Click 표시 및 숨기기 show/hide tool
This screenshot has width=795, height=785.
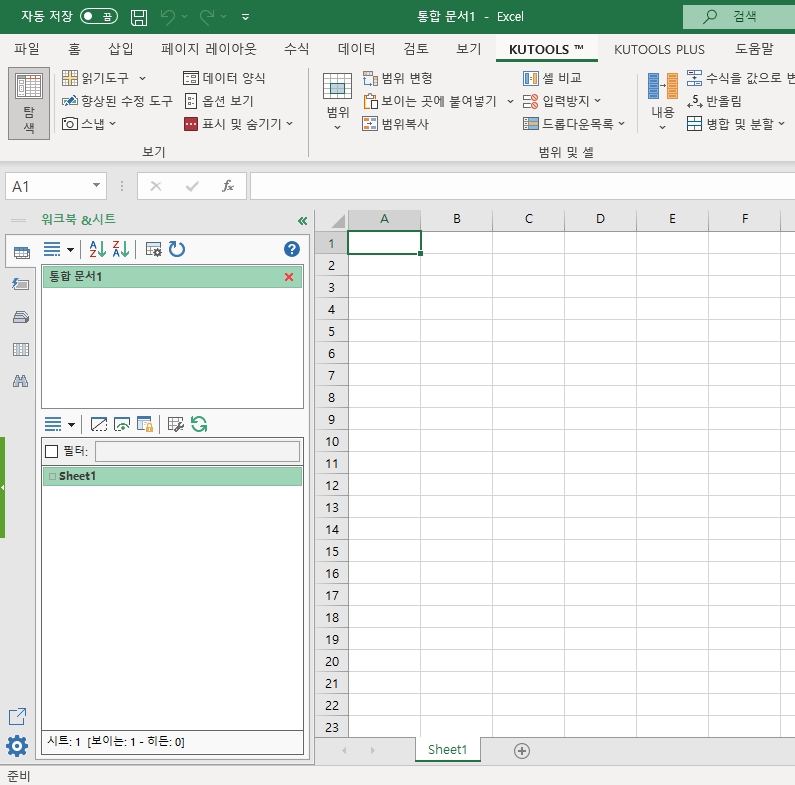point(238,124)
